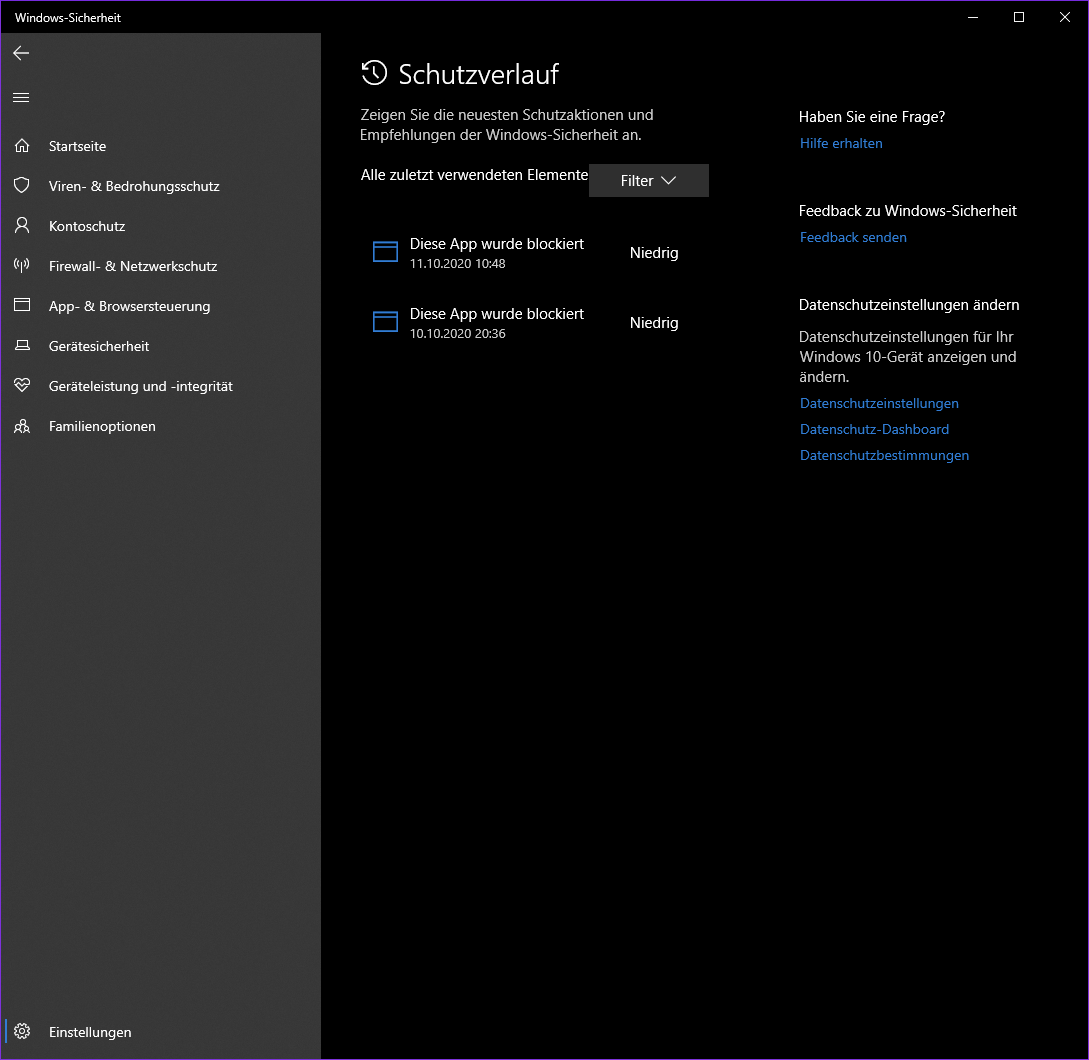Click 'Datenschutzeinstellungen ändern' heading
1089x1060 pixels.
[908, 305]
